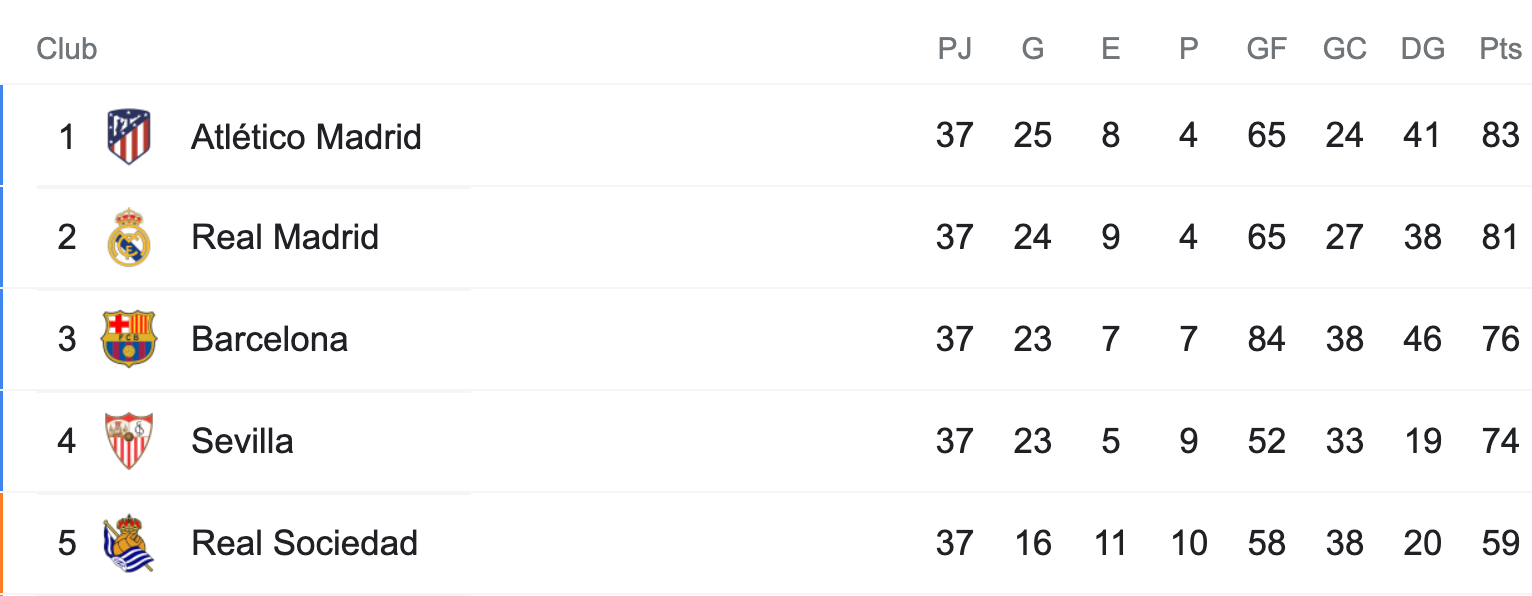The image size is (1532, 596).
Task: Click the Real Sociedad club crest
Action: (x=129, y=543)
